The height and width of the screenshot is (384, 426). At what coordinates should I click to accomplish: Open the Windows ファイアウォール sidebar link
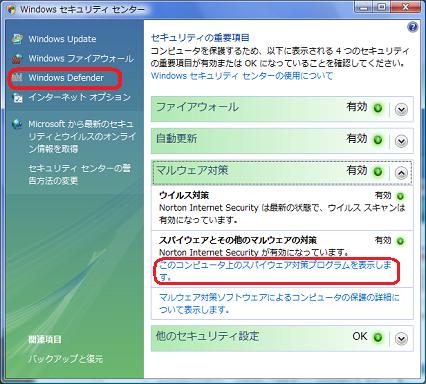pos(81,59)
